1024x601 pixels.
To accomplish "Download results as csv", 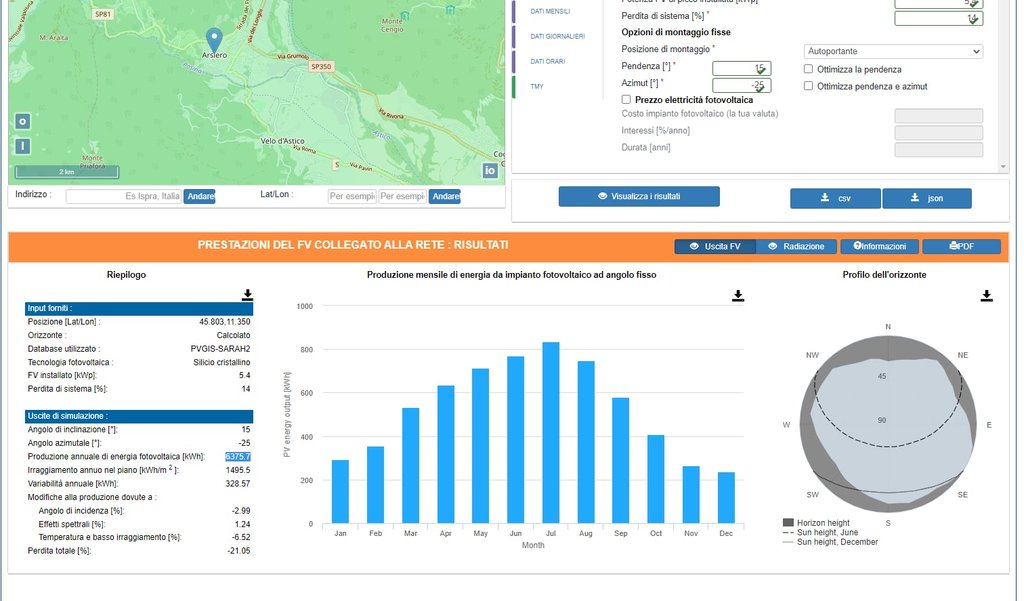I will tap(835, 198).
